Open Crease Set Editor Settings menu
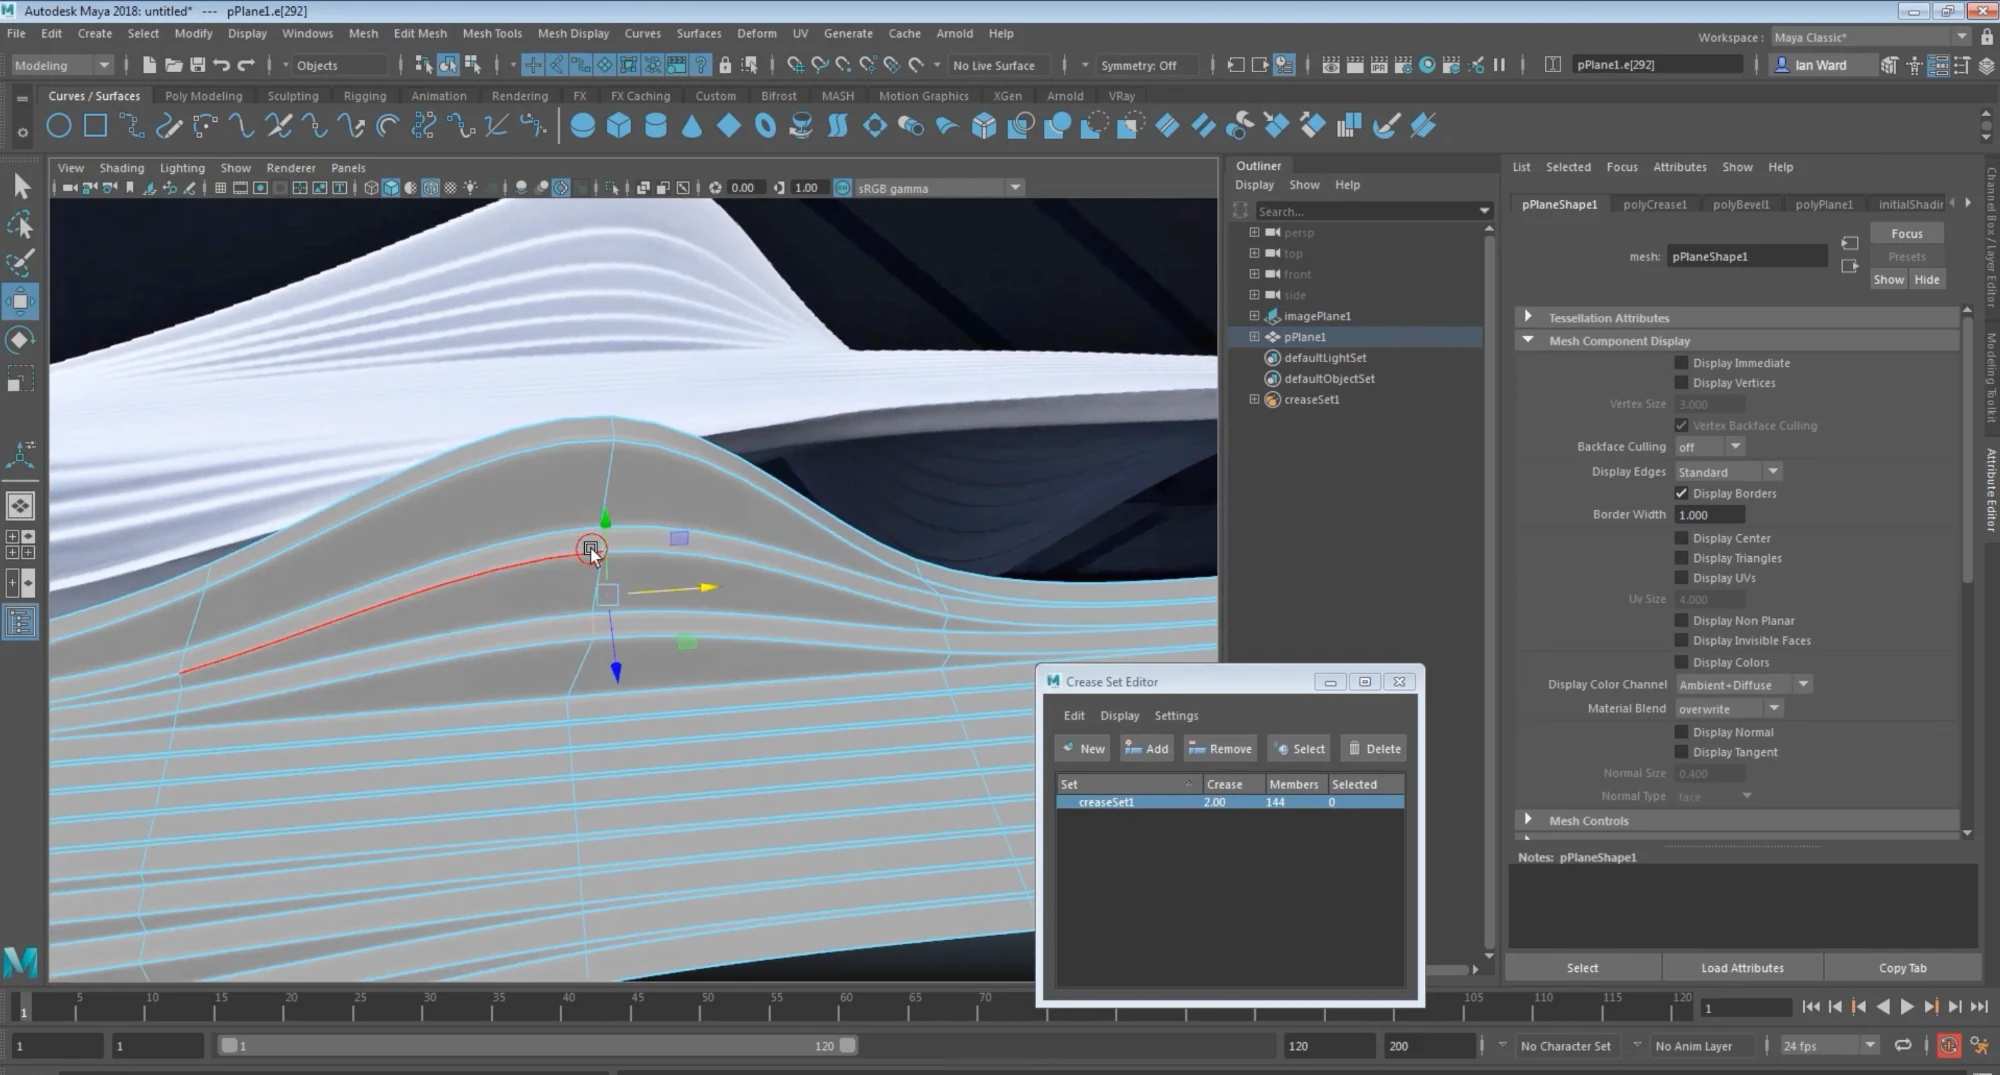Screen dimensions: 2000x1075 (x=1176, y=716)
